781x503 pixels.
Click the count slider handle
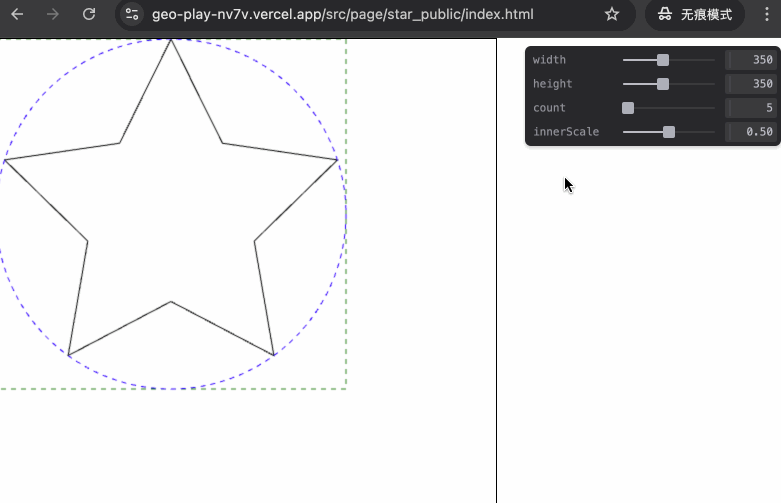(628, 108)
